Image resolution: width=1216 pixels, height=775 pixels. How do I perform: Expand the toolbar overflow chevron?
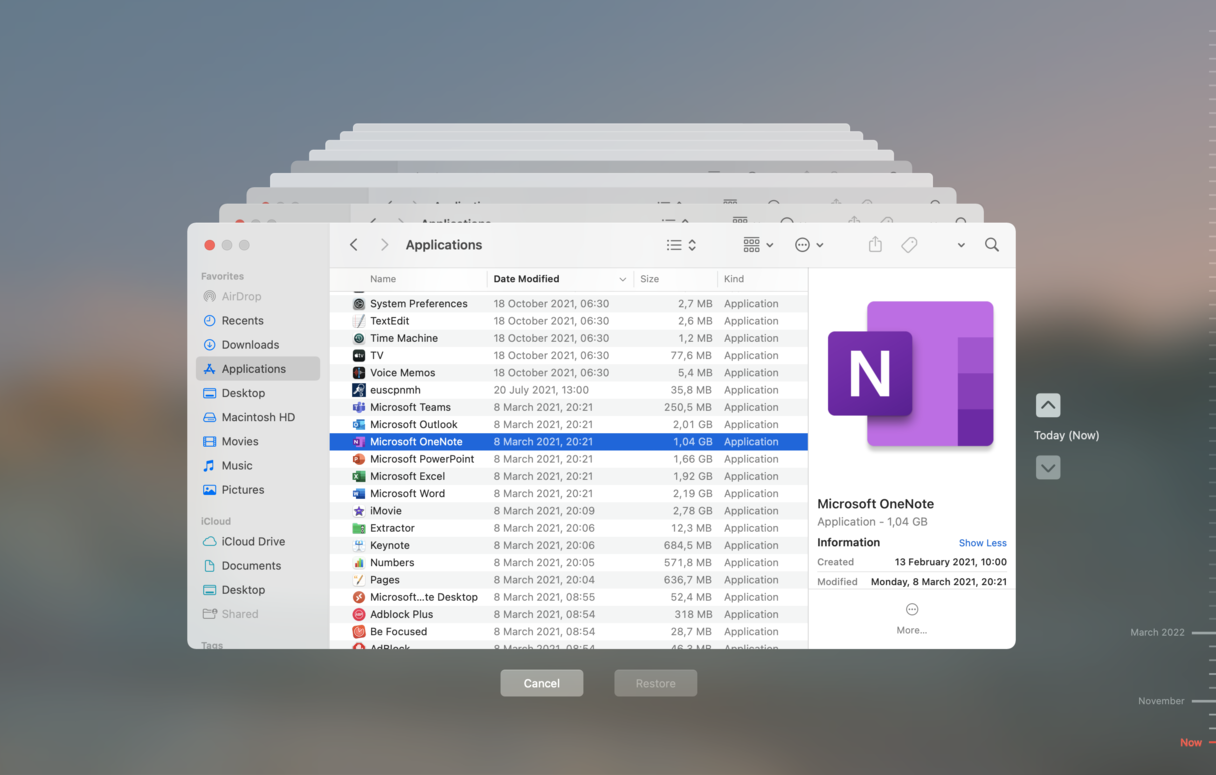click(960, 245)
